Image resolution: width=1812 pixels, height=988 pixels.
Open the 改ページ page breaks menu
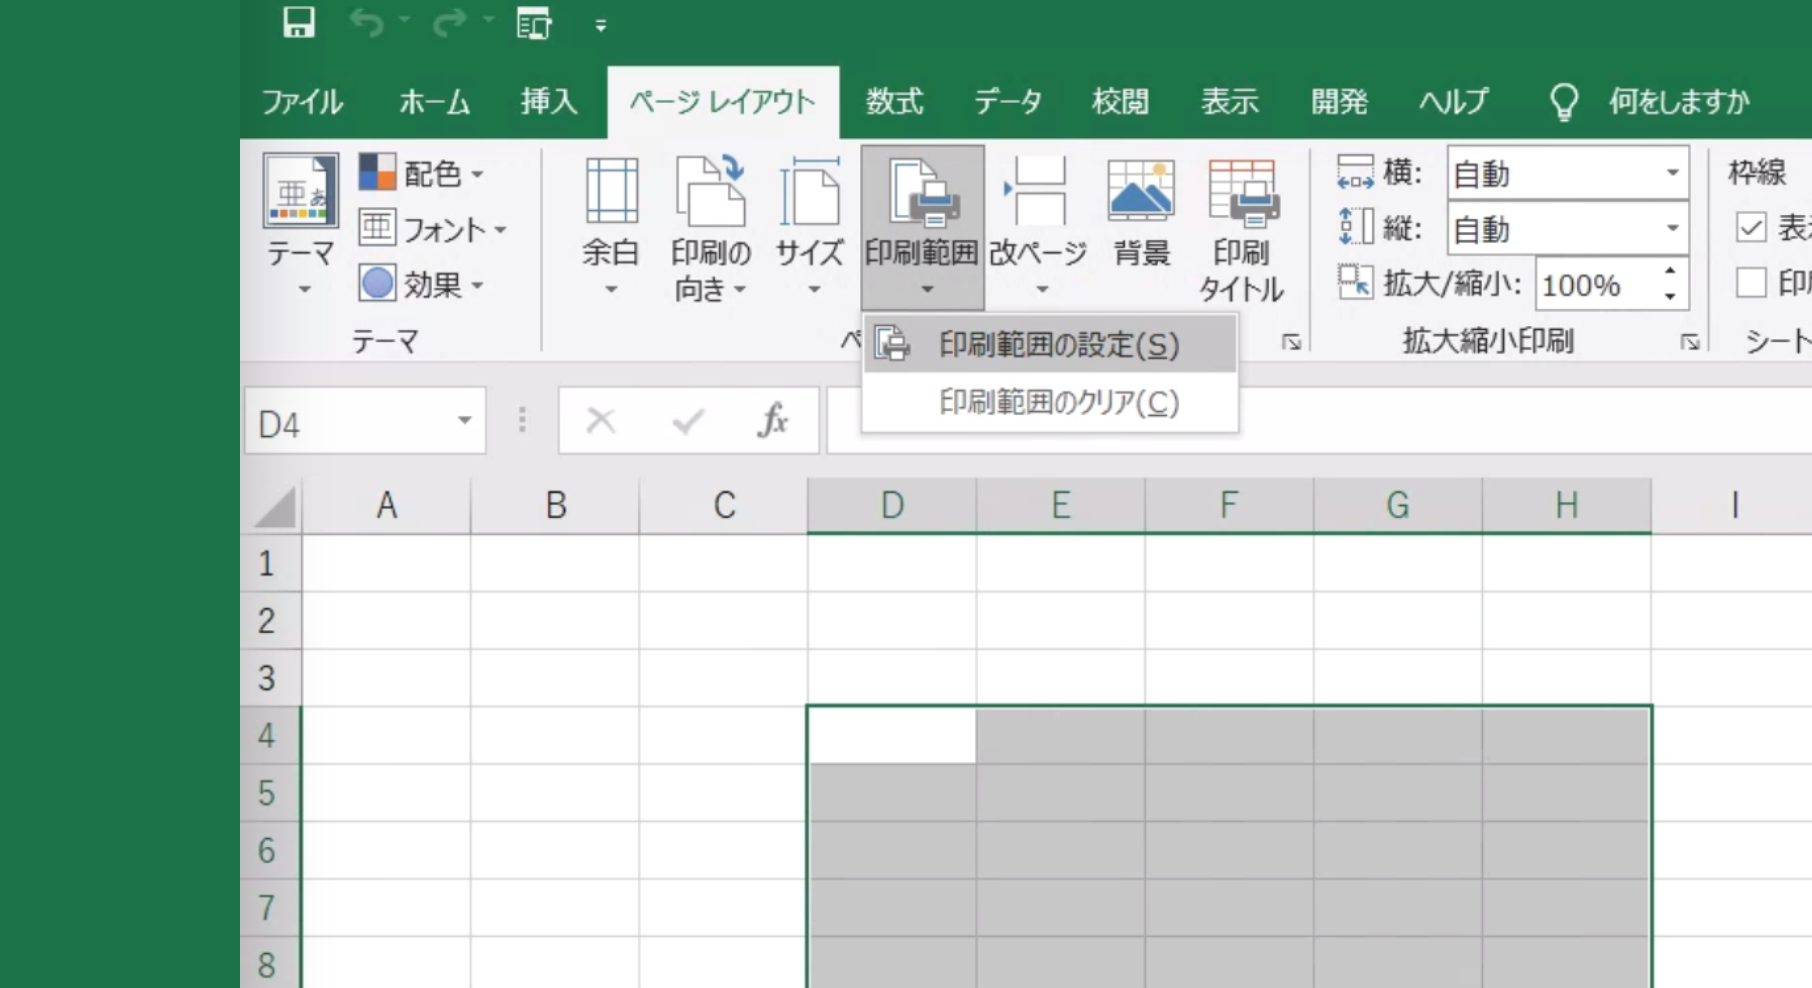[1038, 228]
